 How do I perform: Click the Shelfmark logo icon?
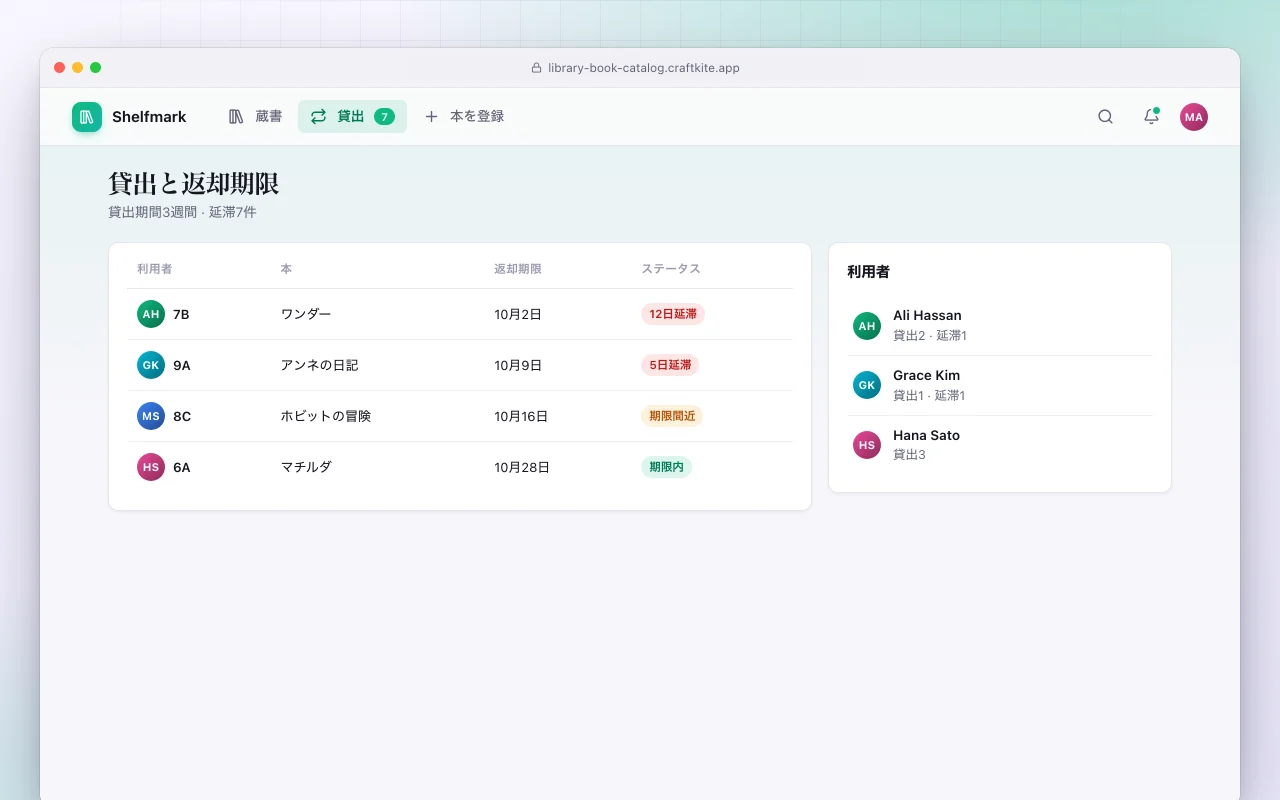coord(87,117)
